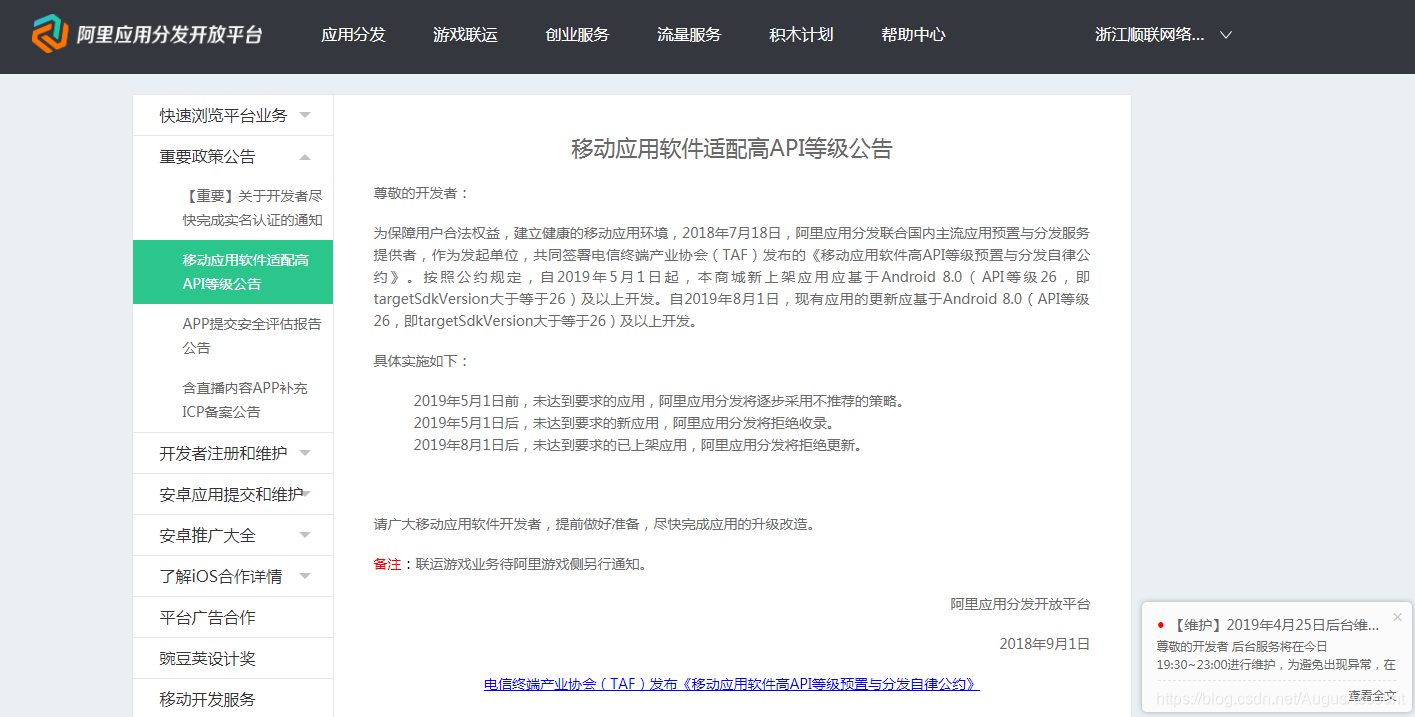The width and height of the screenshot is (1415, 717).
Task: Select 移动应用软件适配高API等级公告 sidebar item
Action: point(233,272)
